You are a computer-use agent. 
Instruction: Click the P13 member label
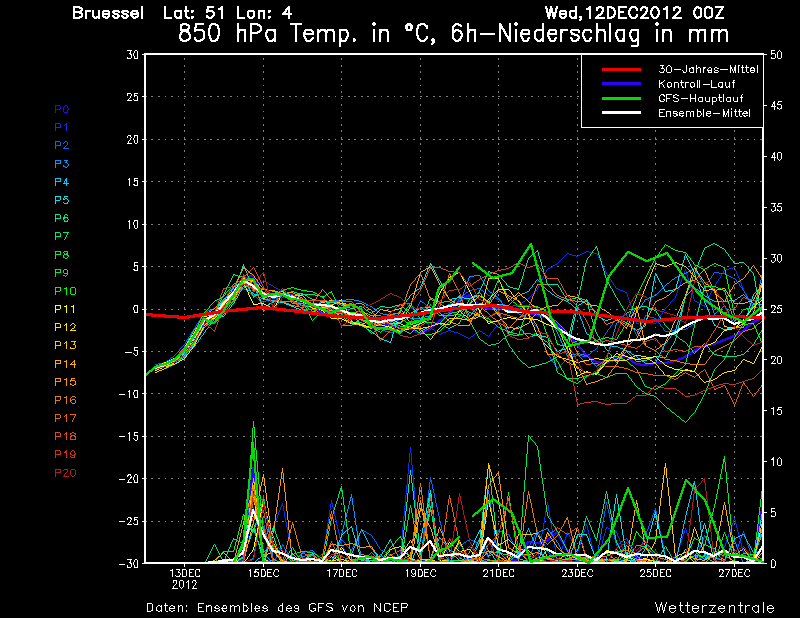[65, 345]
